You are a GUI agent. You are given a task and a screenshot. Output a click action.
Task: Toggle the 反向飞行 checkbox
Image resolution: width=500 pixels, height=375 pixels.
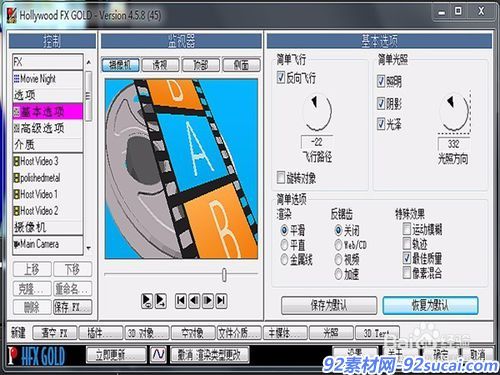pyautogui.click(x=281, y=78)
